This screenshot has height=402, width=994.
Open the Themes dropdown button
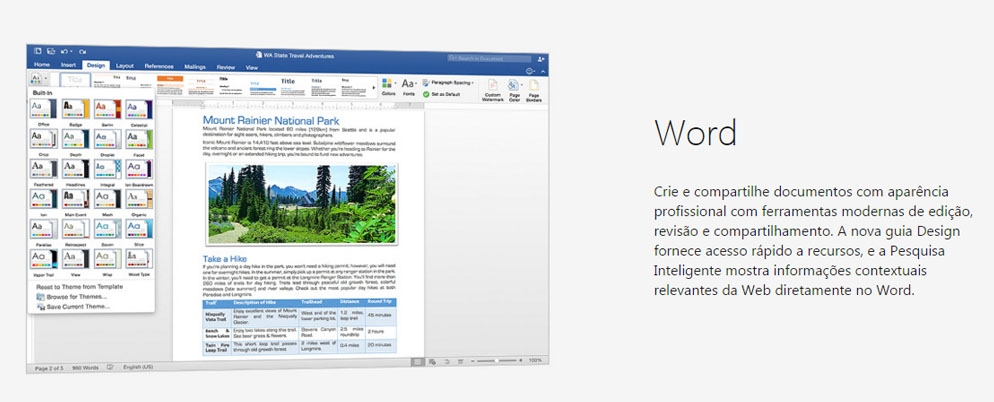(x=38, y=79)
